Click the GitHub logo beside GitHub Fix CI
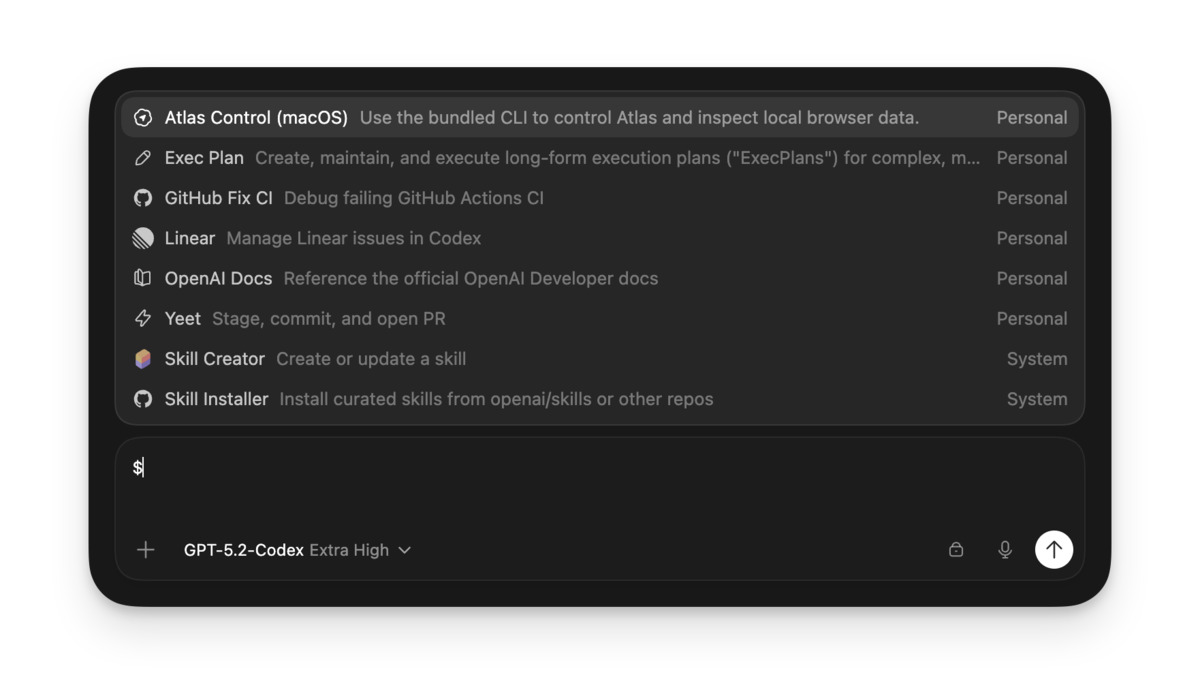The height and width of the screenshot is (675, 1200). (x=143, y=197)
